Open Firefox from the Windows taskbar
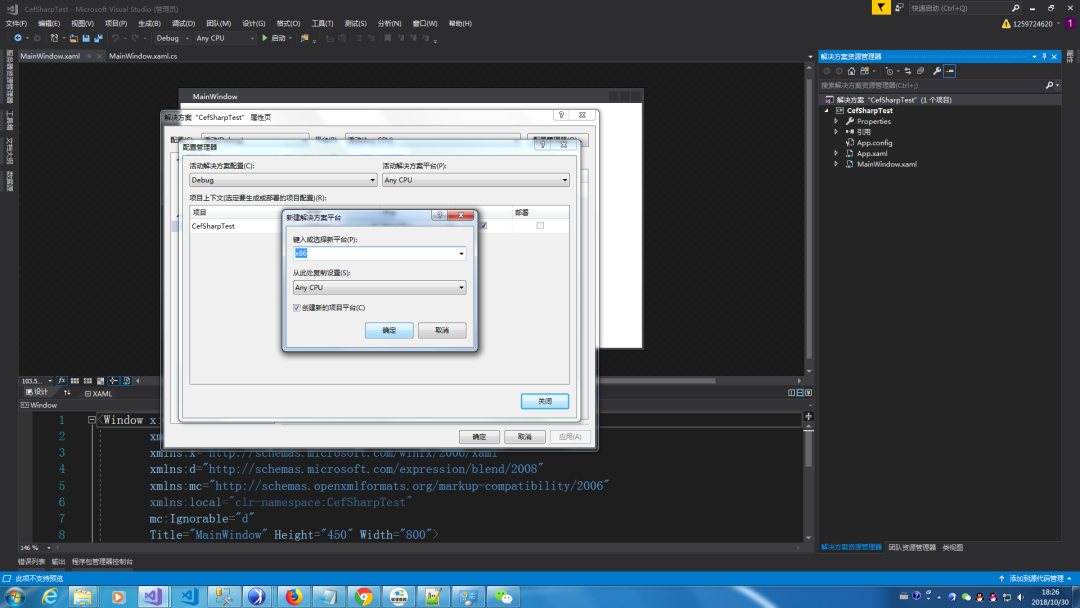The image size is (1080, 608). tap(293, 597)
